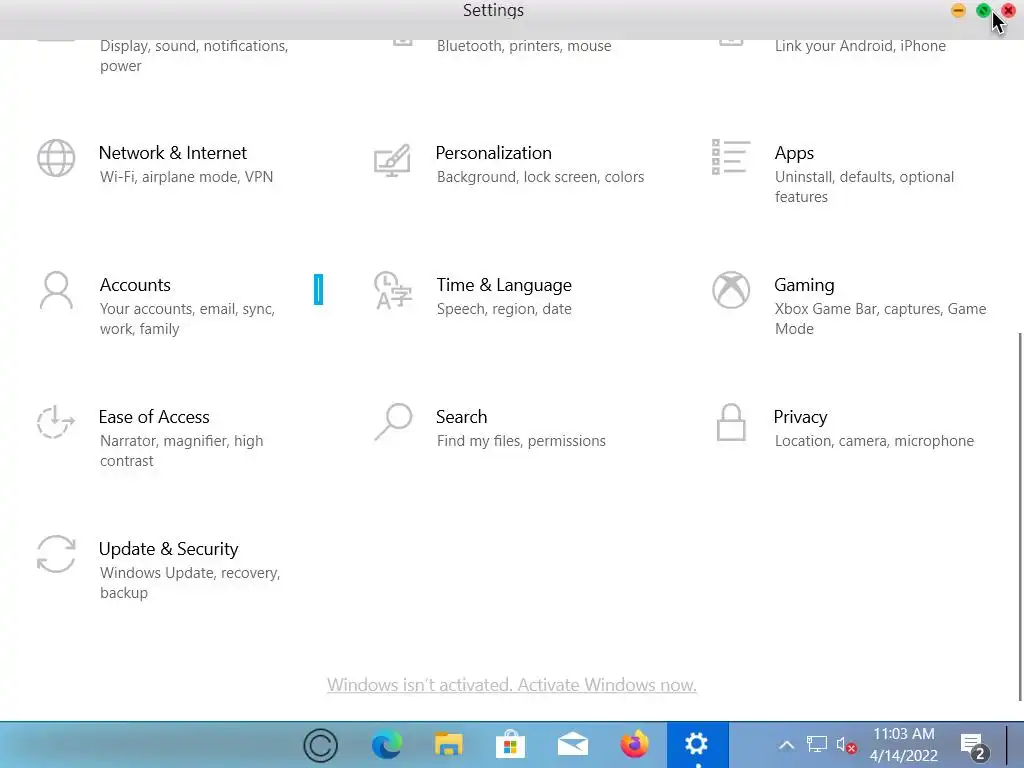Viewport: 1024px width, 768px height.
Task: Open the Update & Security refresh icon
Action: (x=56, y=554)
